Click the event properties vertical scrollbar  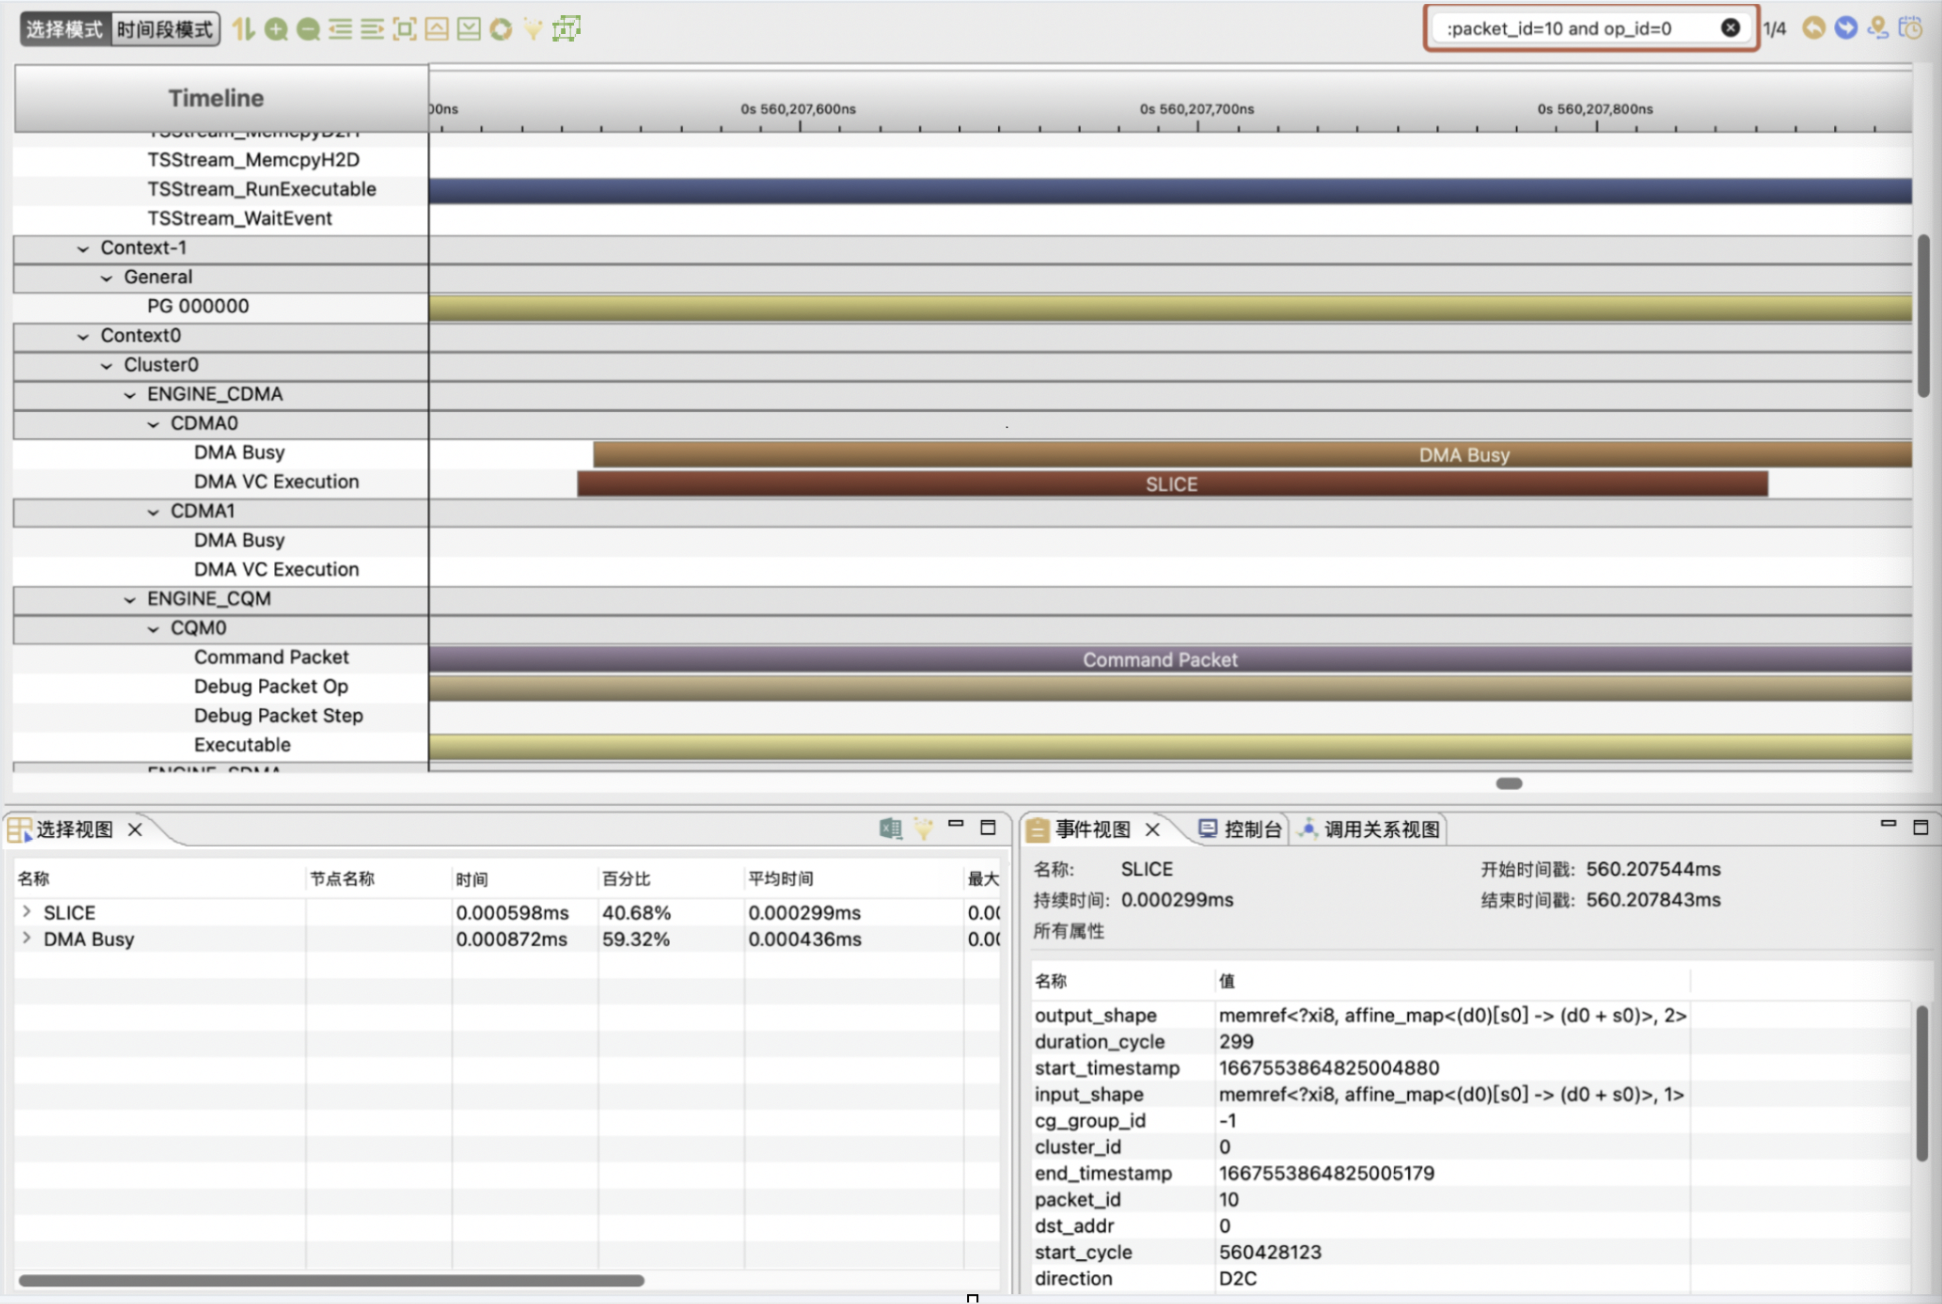[x=1922, y=1083]
